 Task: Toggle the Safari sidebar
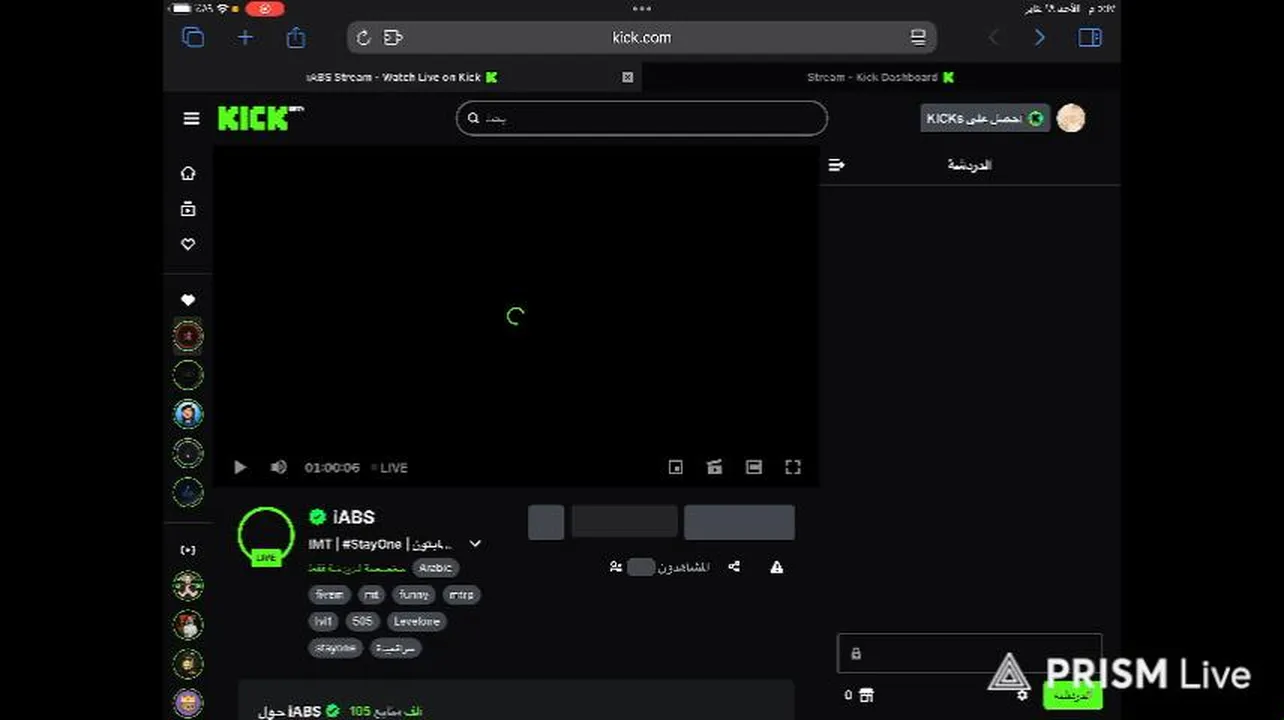[x=1090, y=38]
